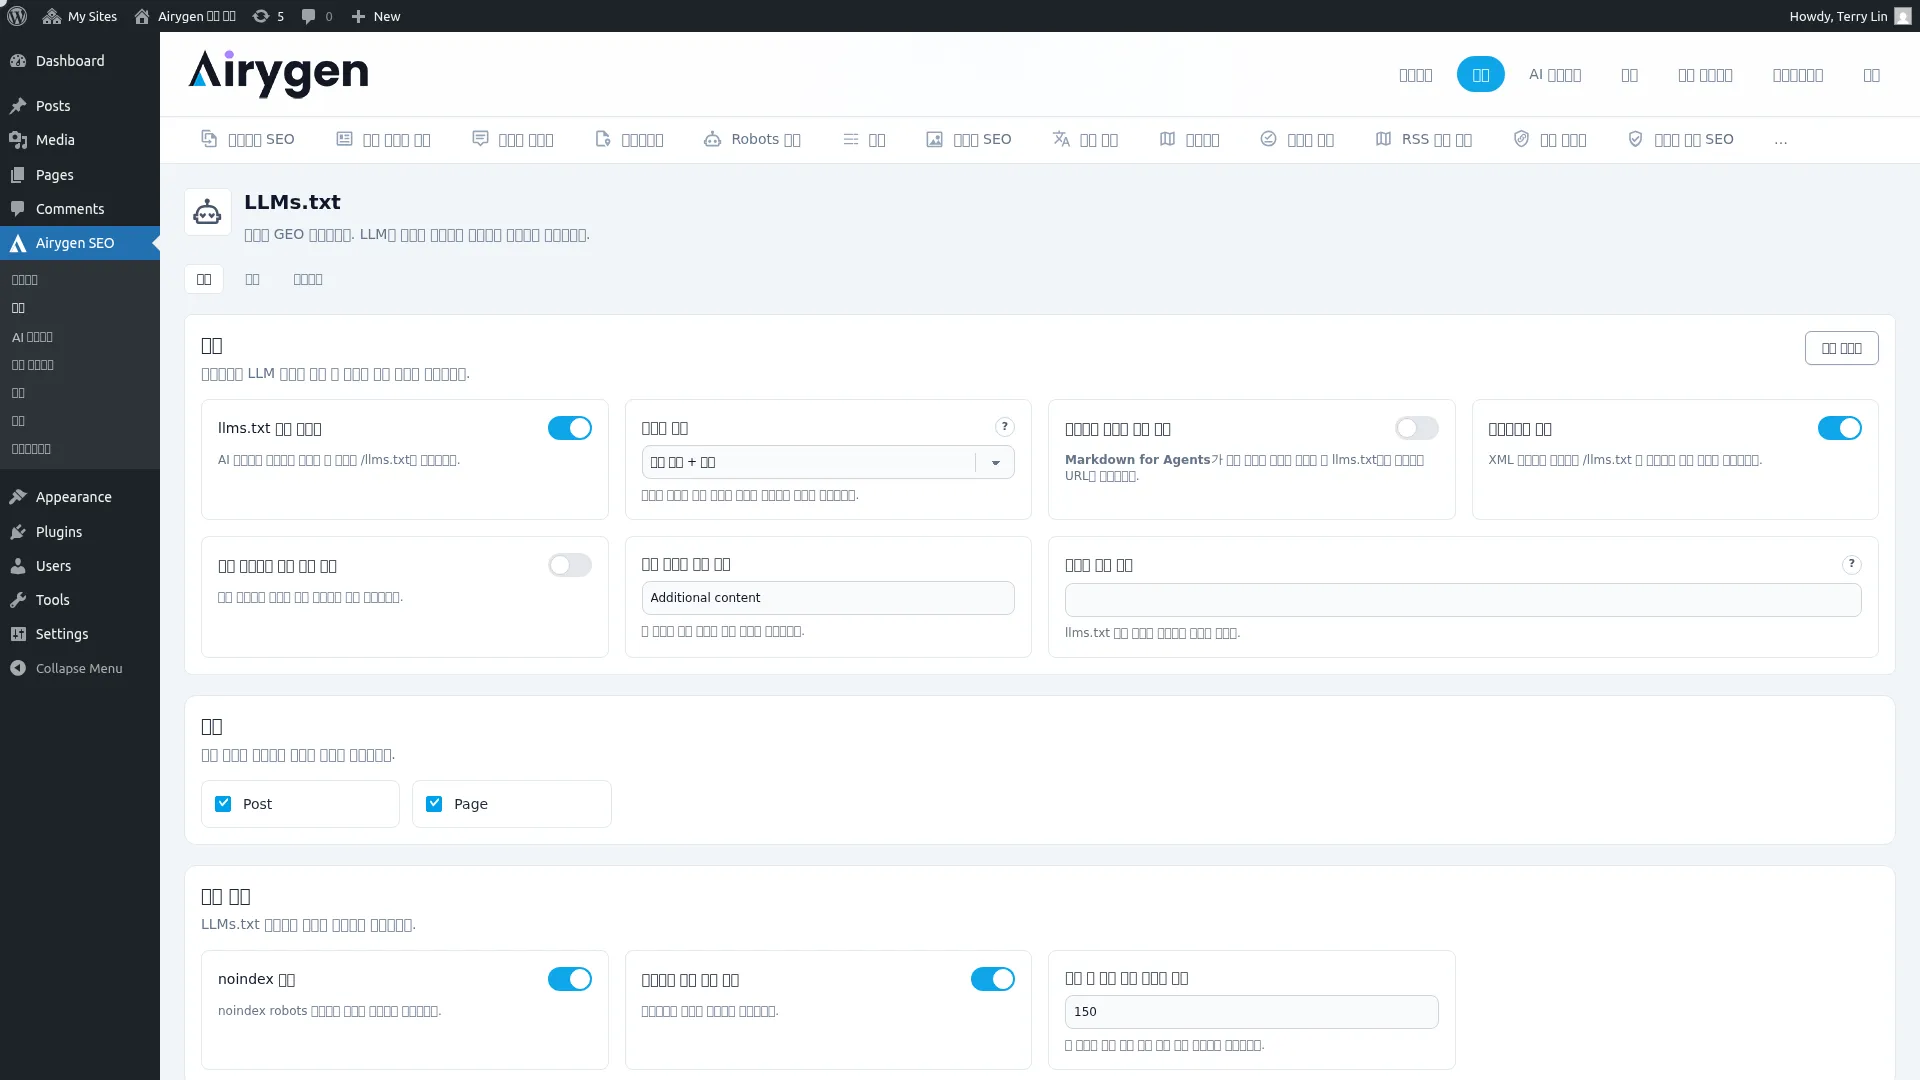This screenshot has height=1080, width=1920.
Task: Open the tab with the speech-bubble icon
Action: [x=513, y=139]
